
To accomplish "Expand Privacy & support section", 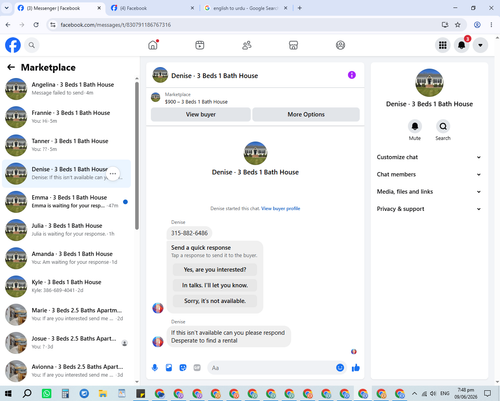I will tap(429, 209).
